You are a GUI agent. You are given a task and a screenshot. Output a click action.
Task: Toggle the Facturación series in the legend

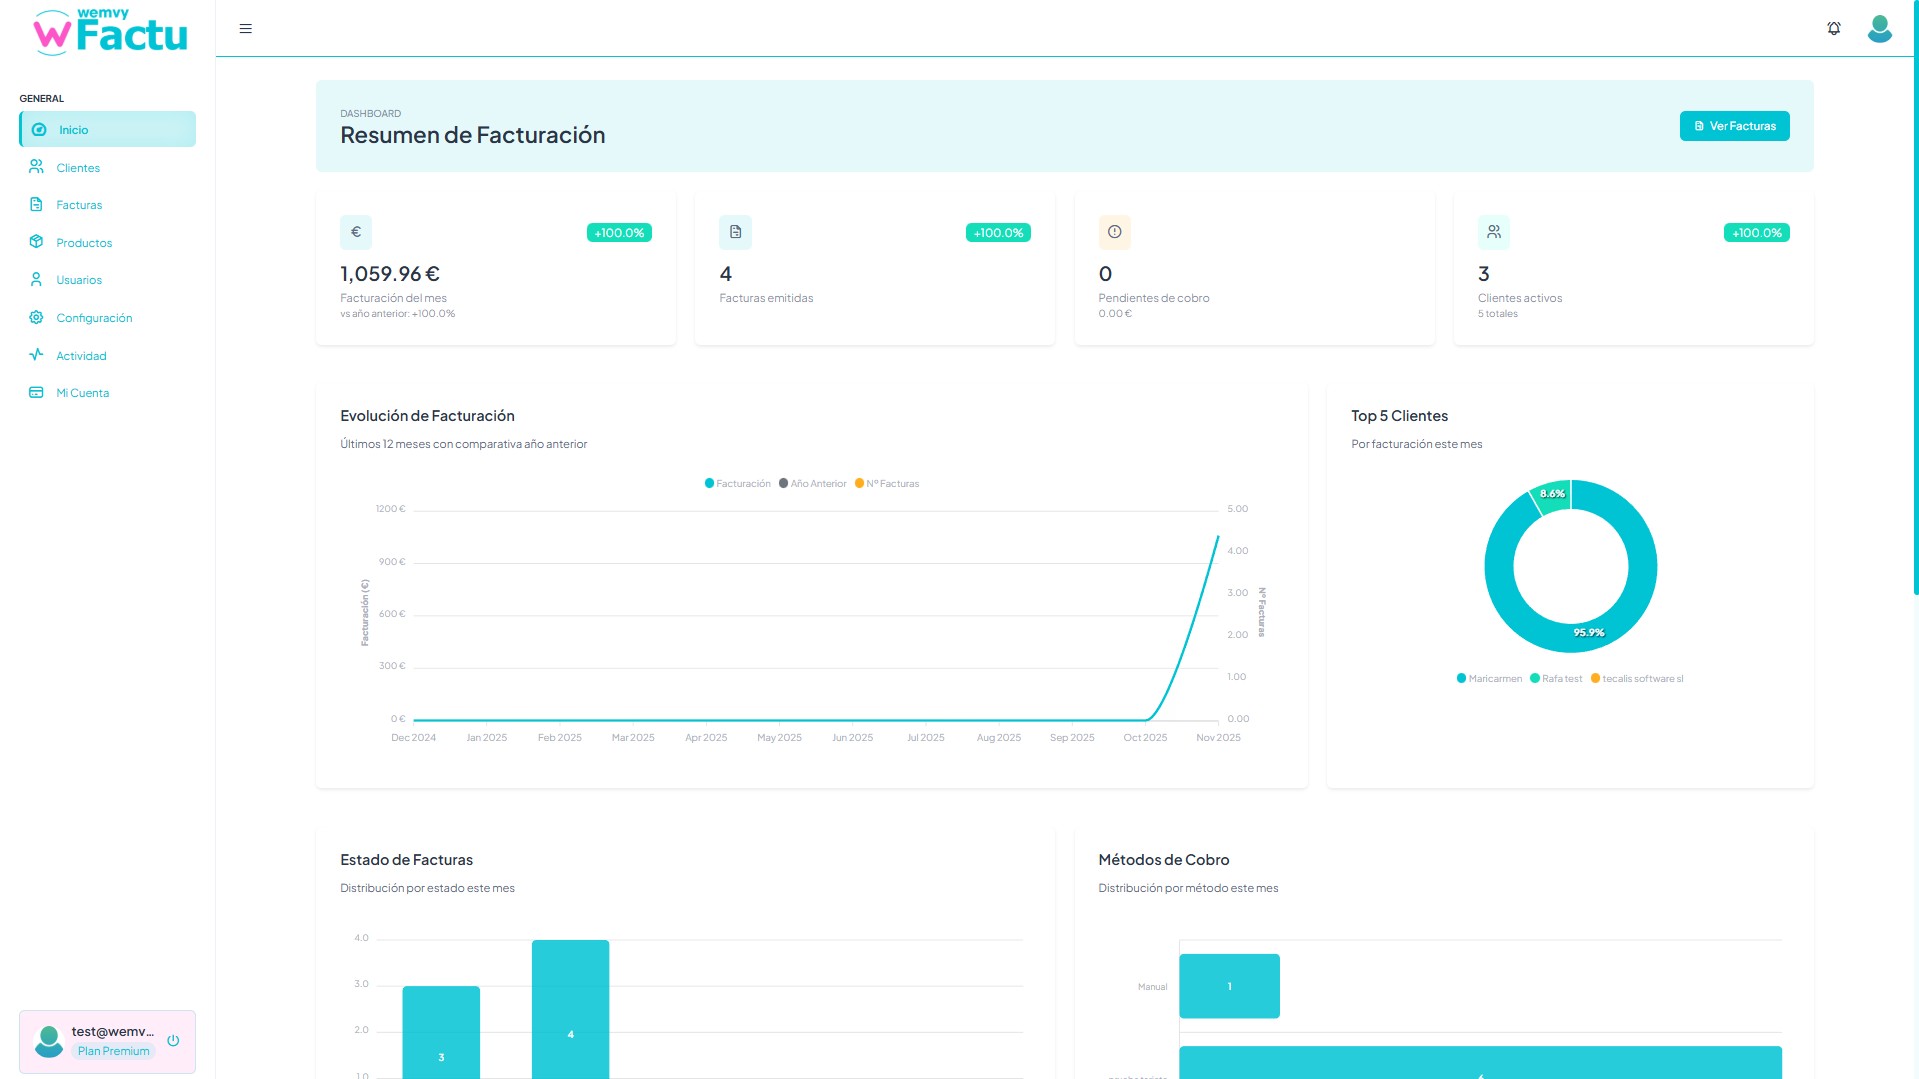(737, 483)
